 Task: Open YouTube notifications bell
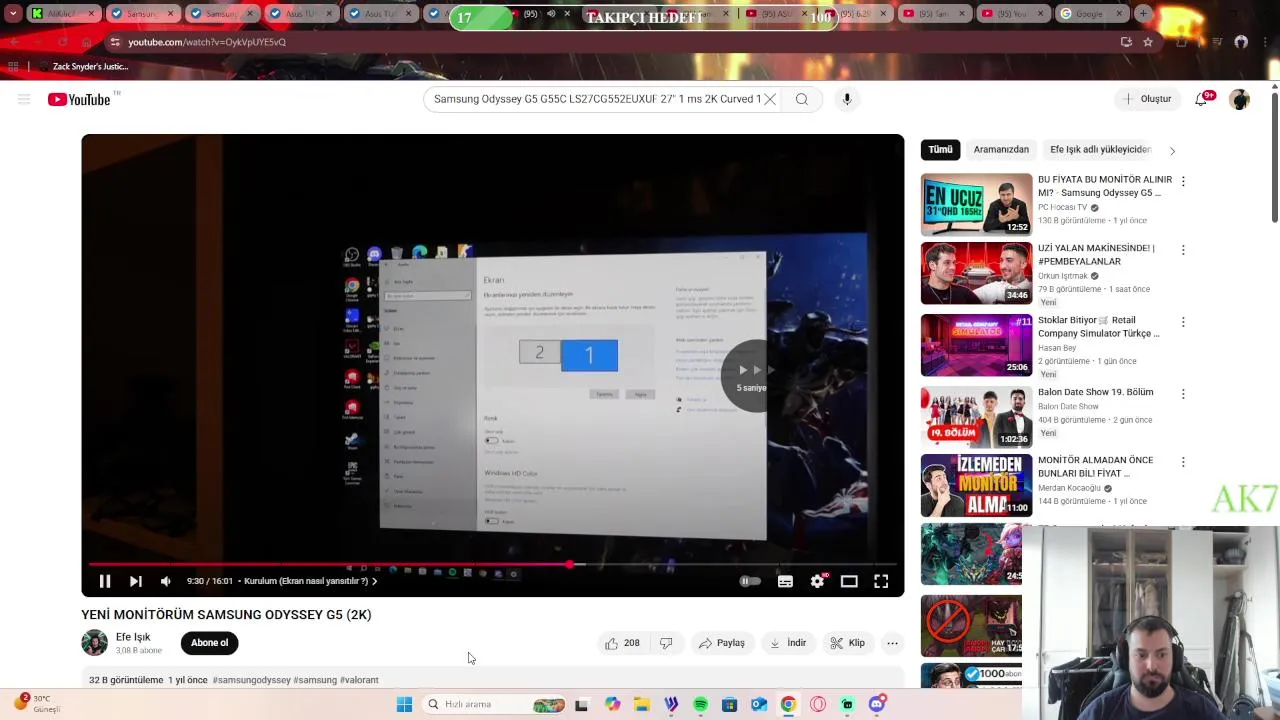(1201, 99)
